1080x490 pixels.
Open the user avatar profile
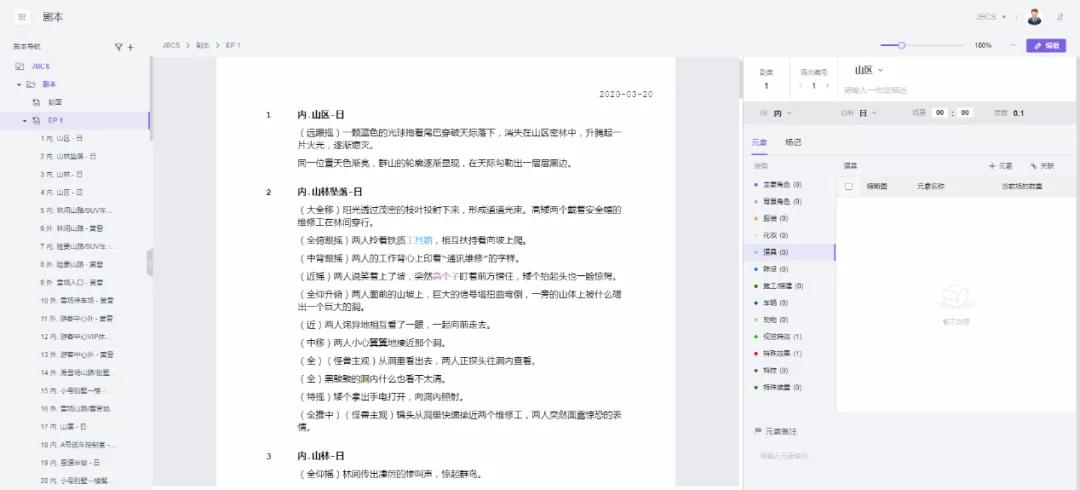[x=1034, y=17]
